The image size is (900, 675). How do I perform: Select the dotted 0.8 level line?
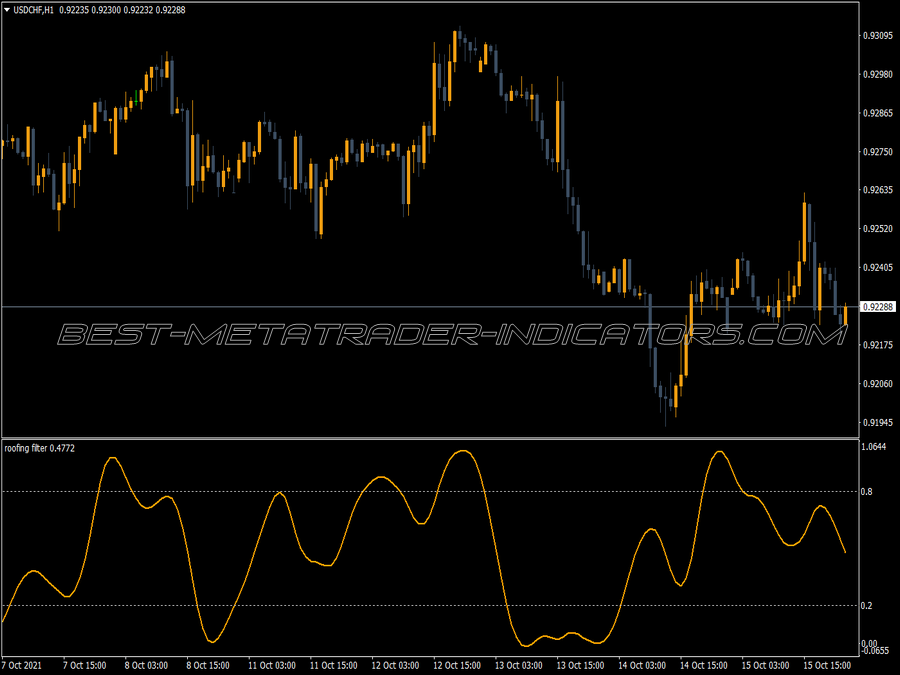click(x=430, y=491)
